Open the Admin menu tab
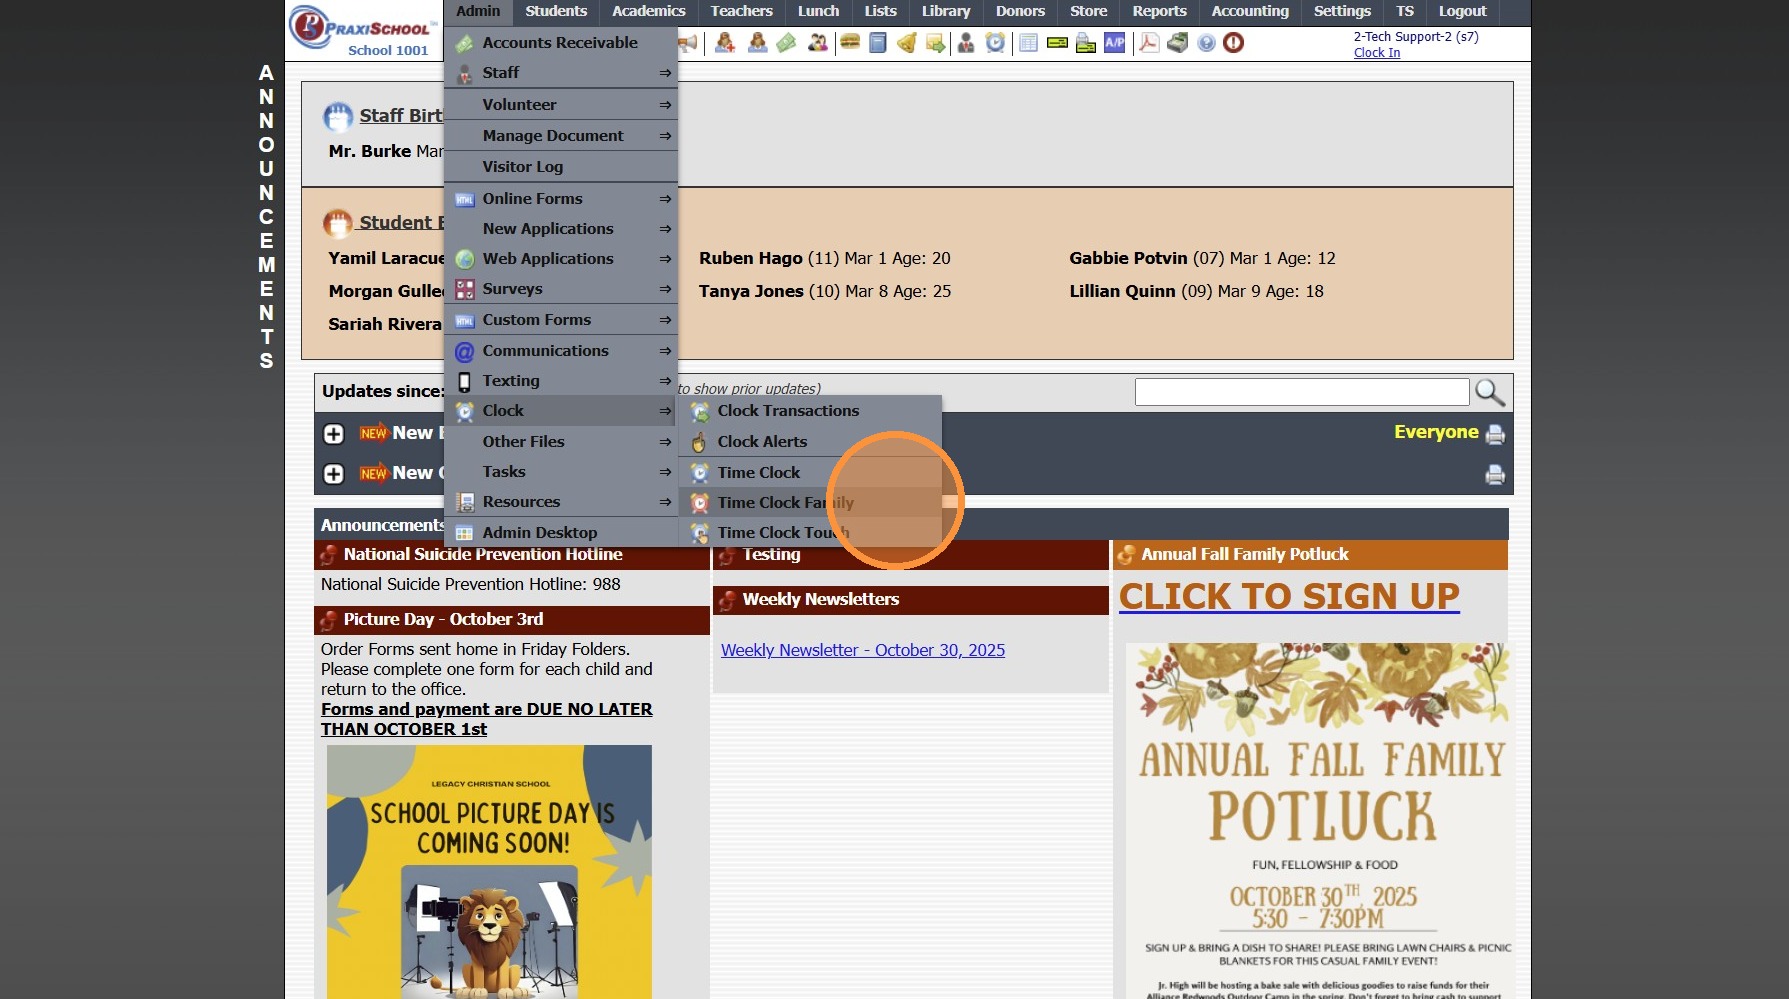1789x999 pixels. (x=478, y=11)
